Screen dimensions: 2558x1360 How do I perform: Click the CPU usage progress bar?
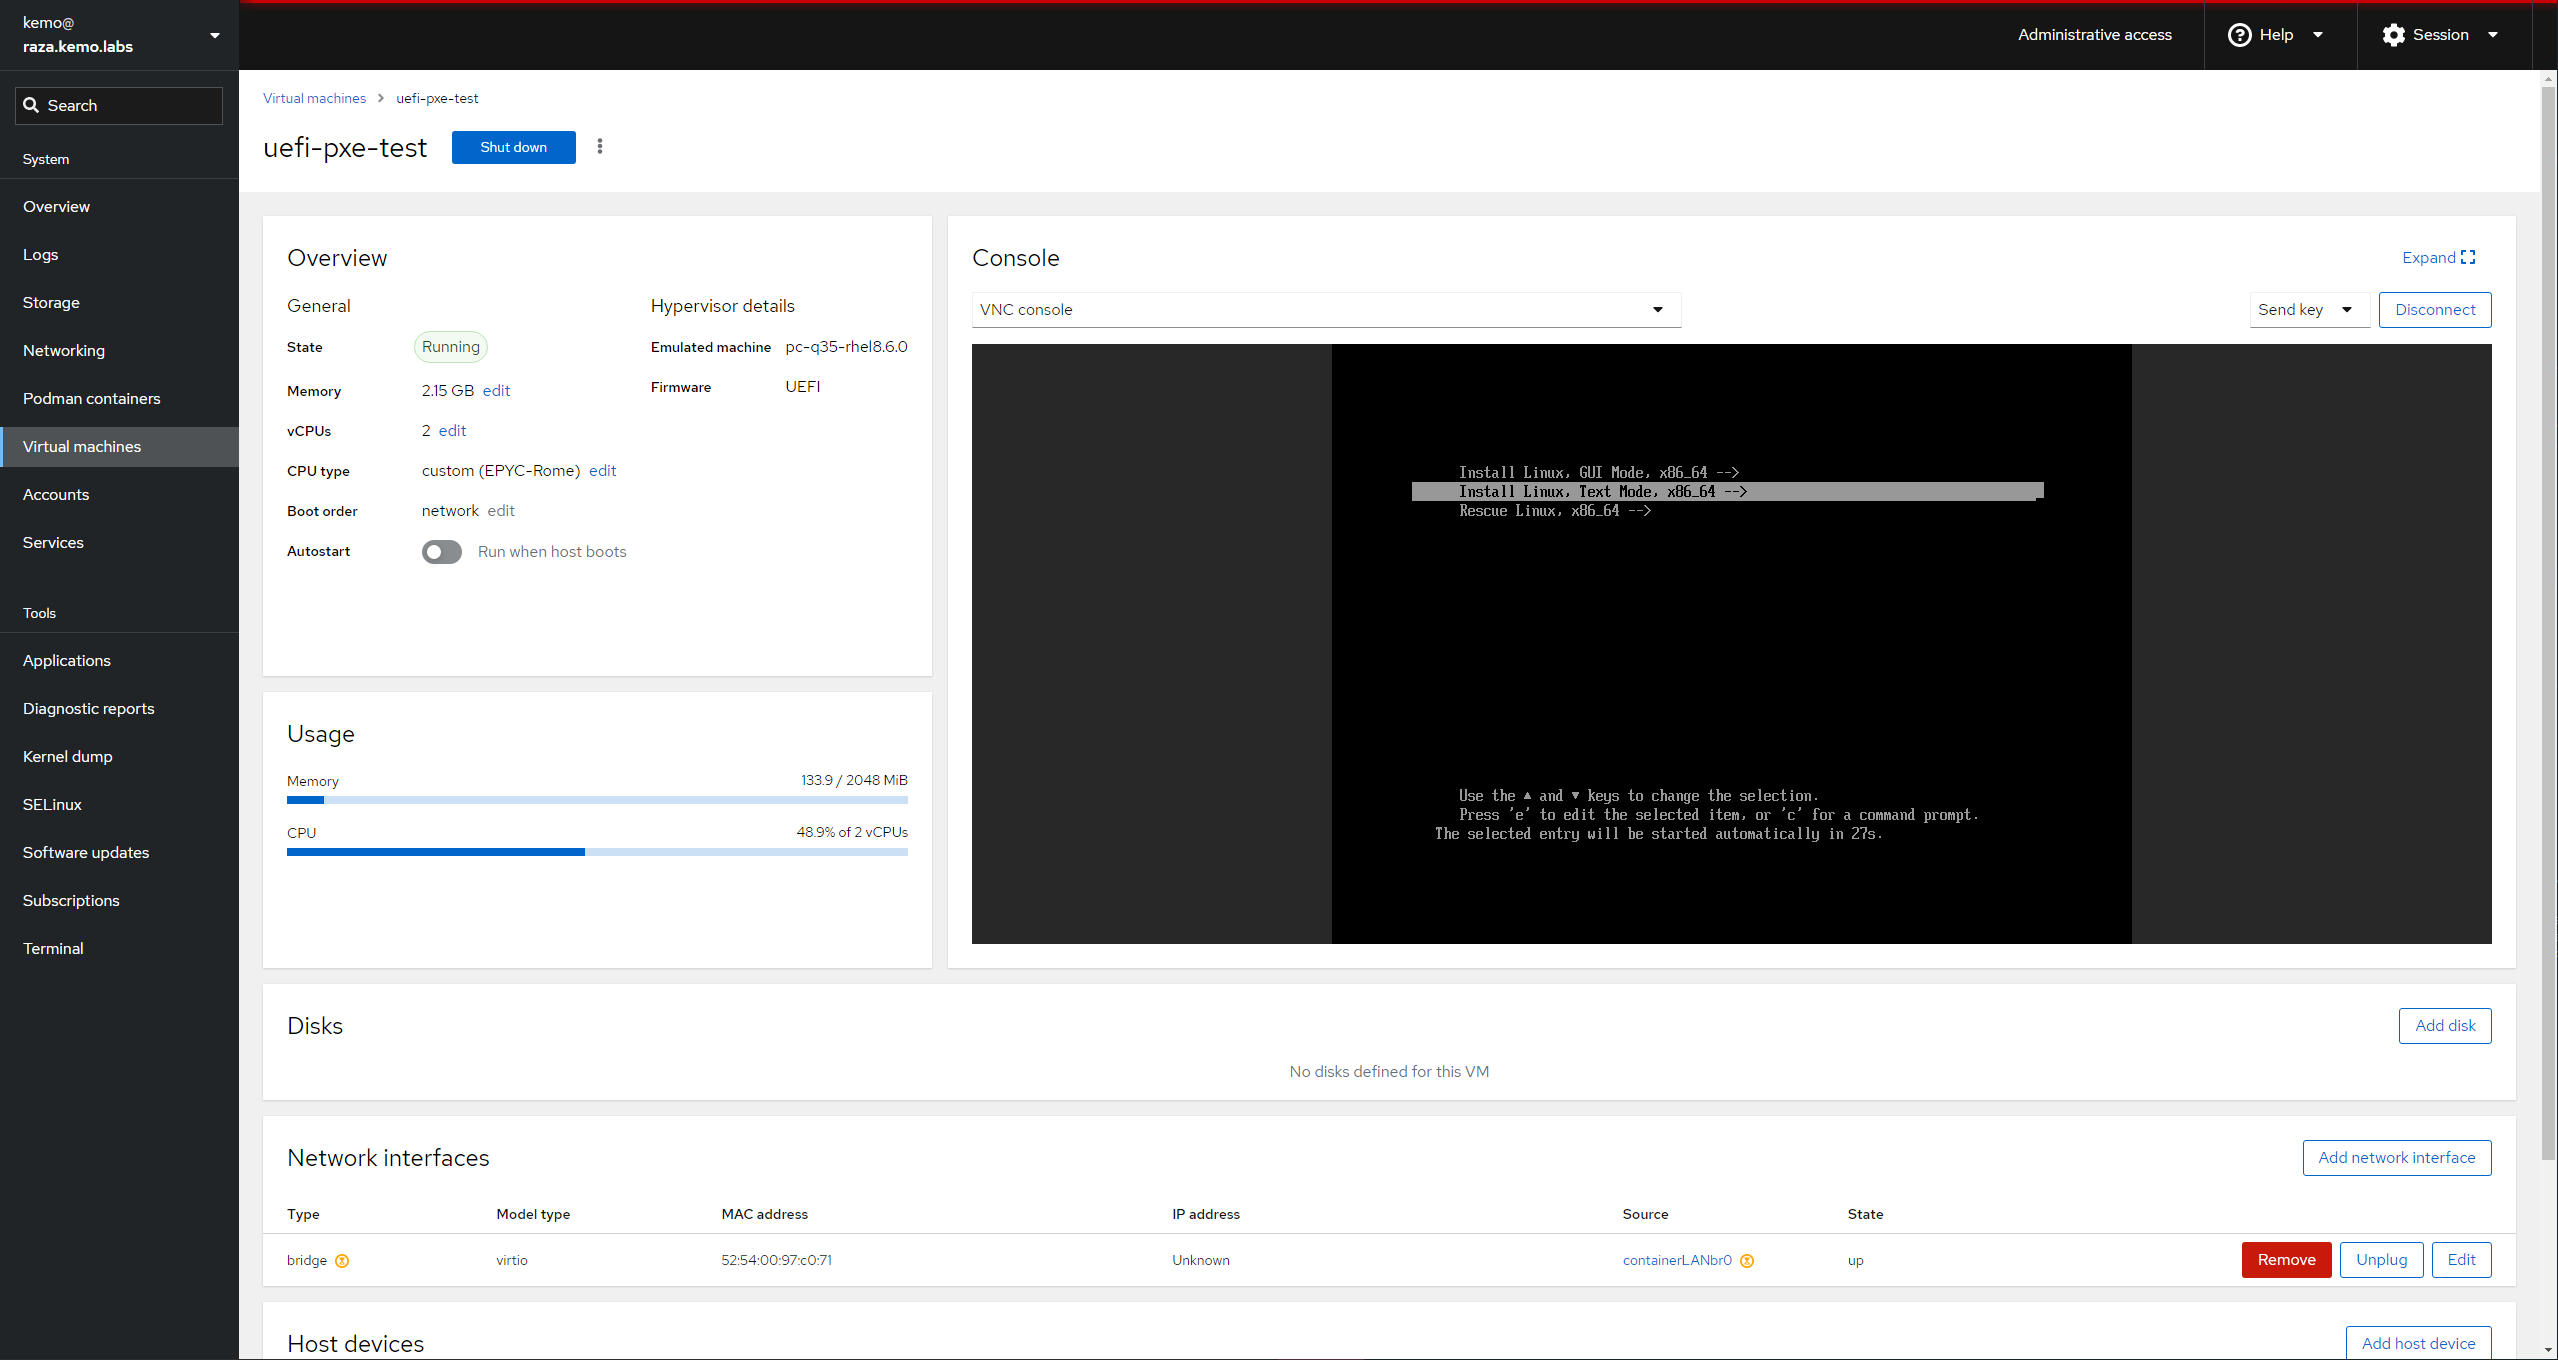pos(597,852)
